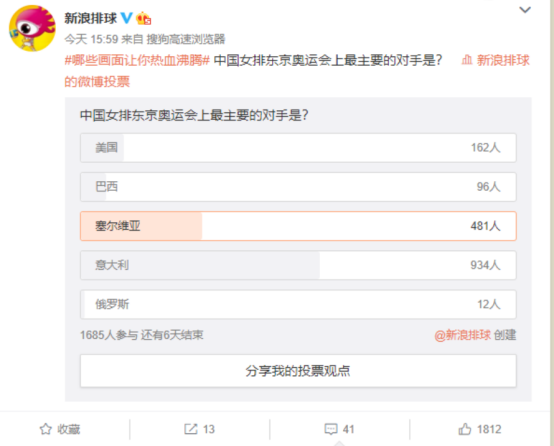The image size is (554, 446).
Task: Click the @新浪排球 creator mention
Action: [462, 335]
